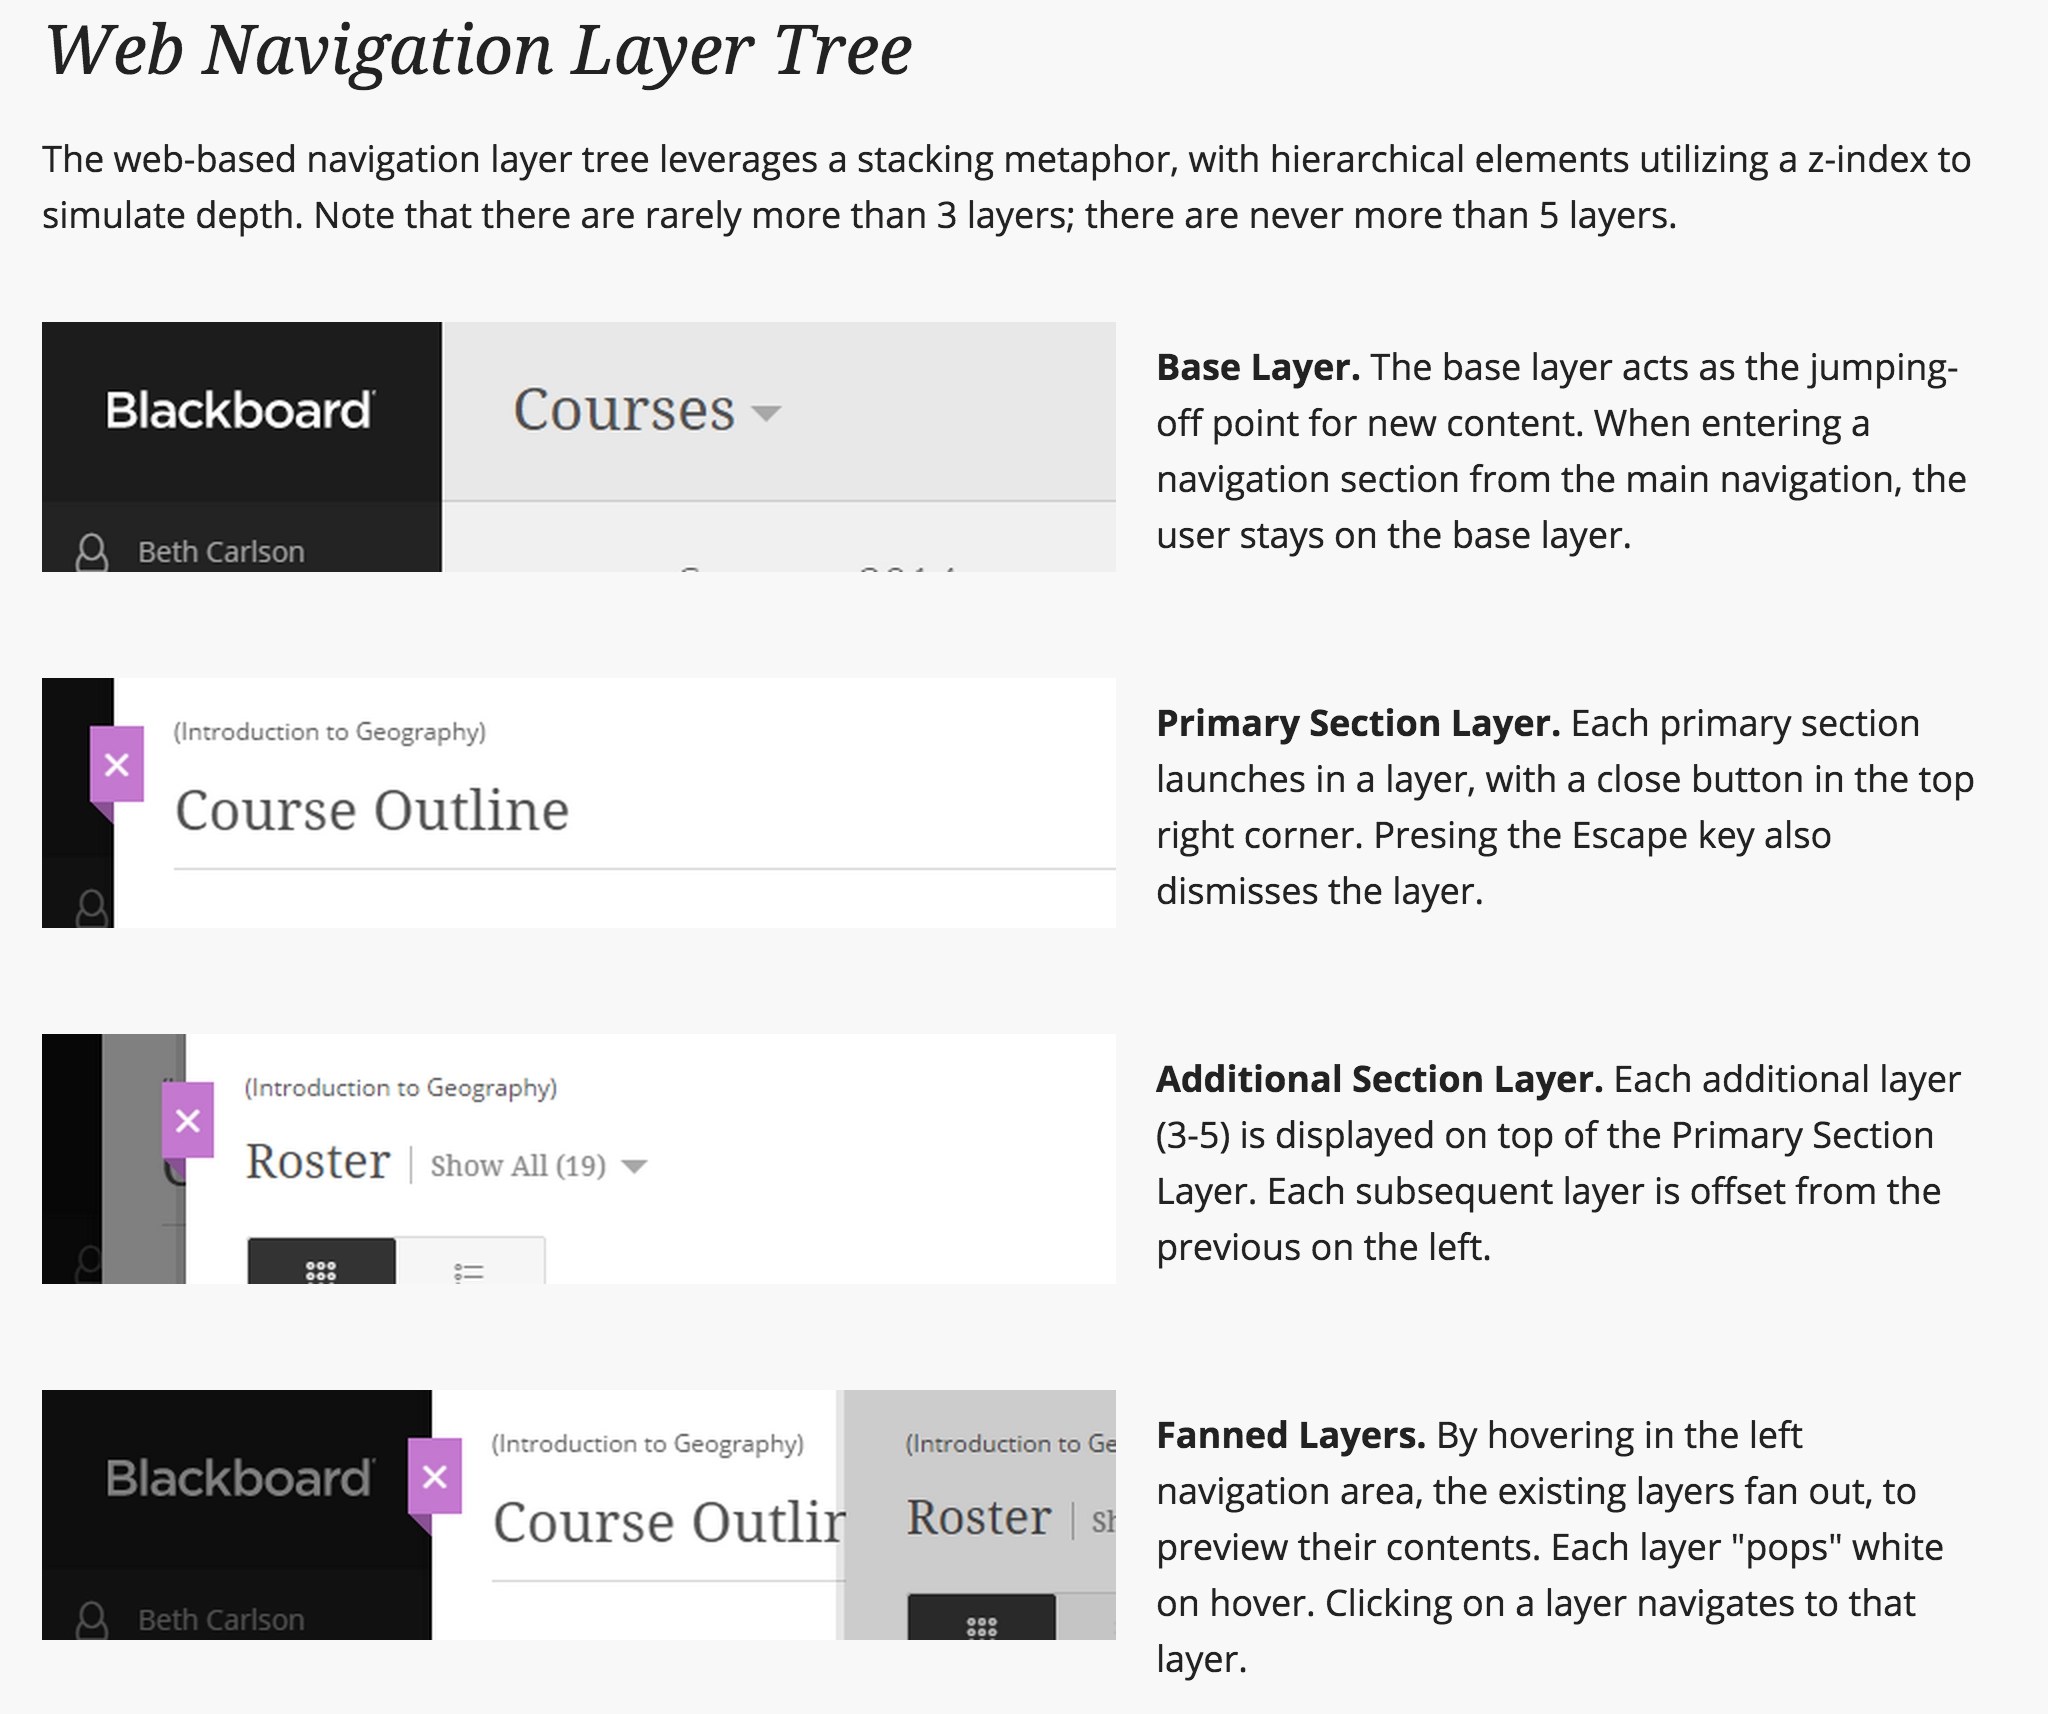
Task: Click the Primary Section Layer. bold label
Action: click(x=1358, y=723)
